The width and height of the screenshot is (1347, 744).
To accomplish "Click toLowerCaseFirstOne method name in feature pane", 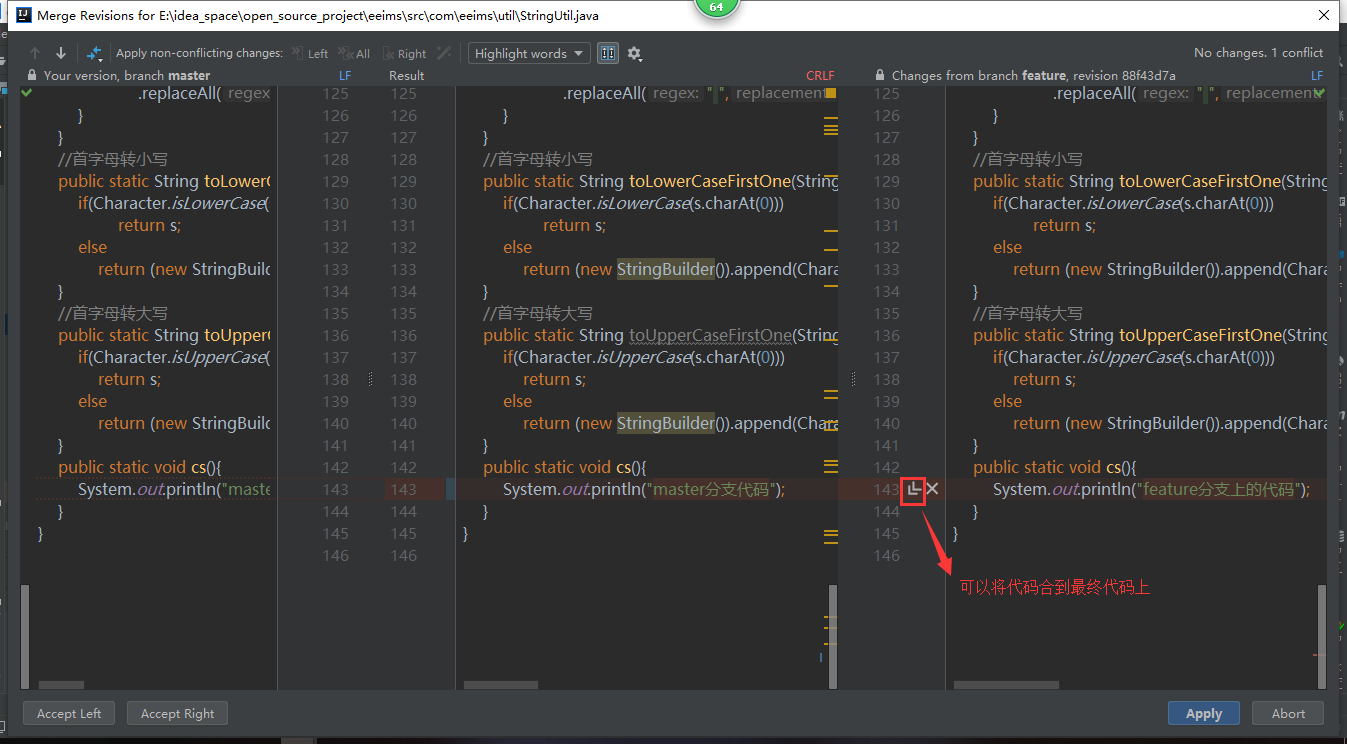I will click(x=1200, y=181).
